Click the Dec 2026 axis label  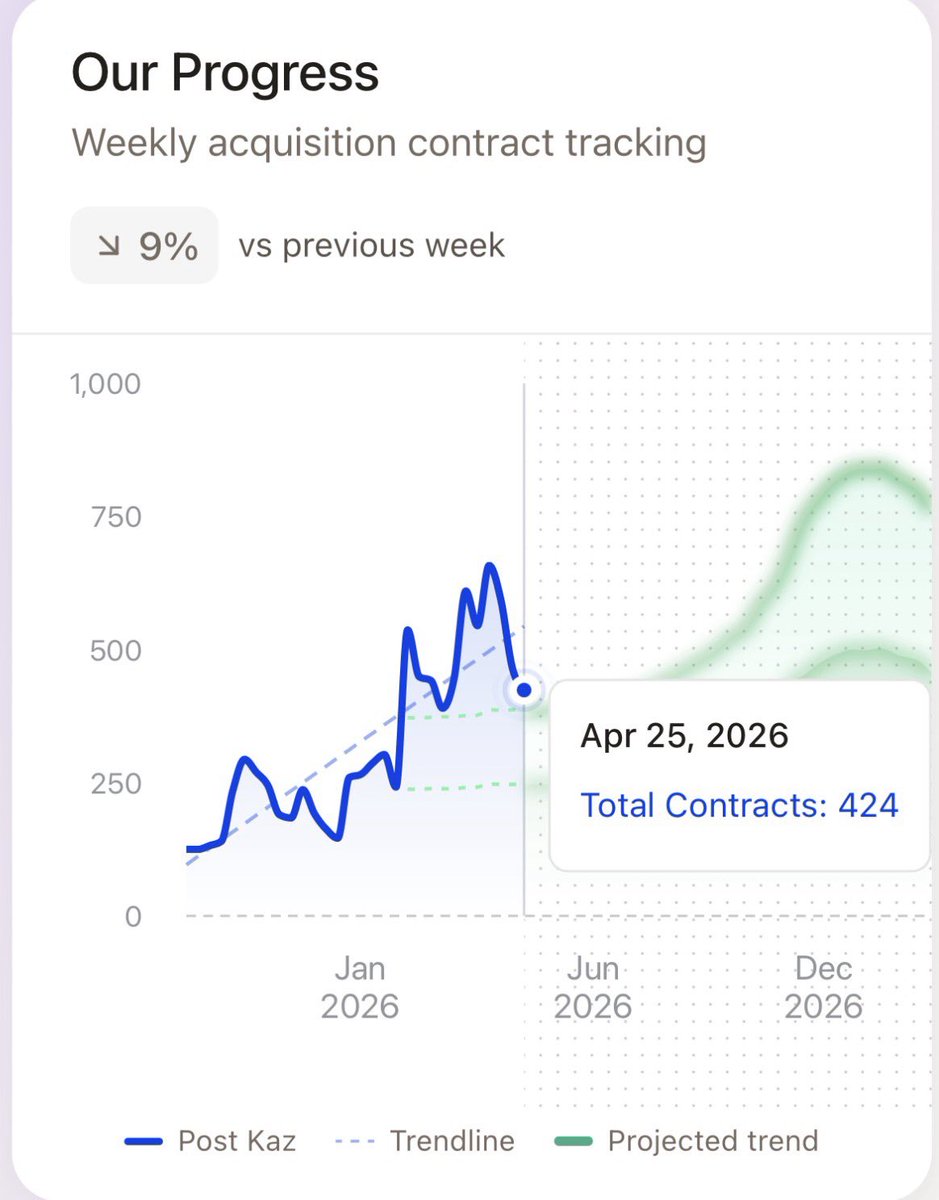(823, 986)
